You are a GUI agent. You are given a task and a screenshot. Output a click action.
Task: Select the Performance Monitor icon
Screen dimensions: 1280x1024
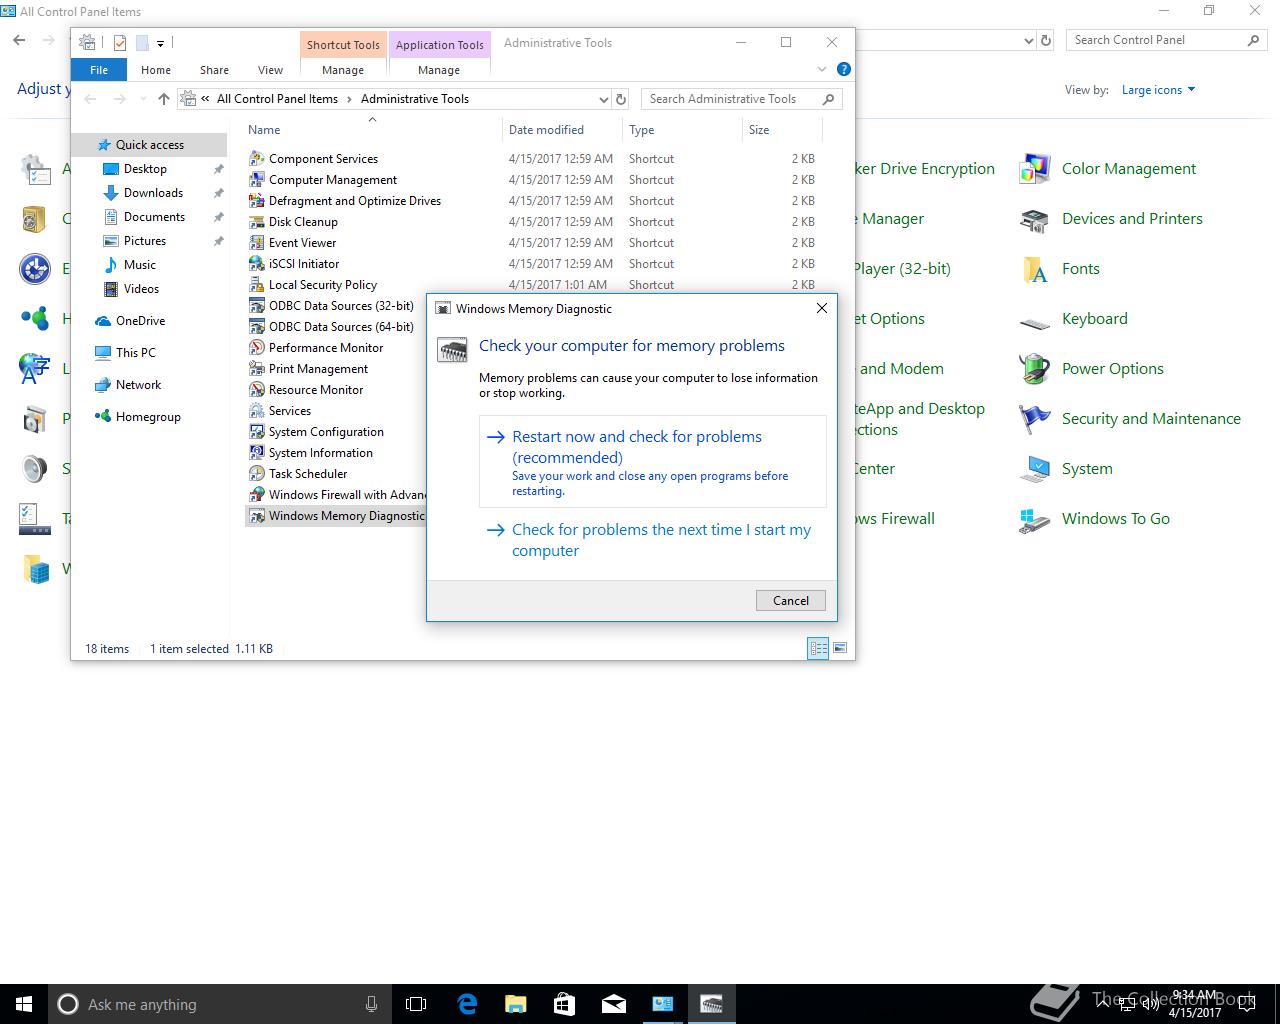(x=257, y=348)
